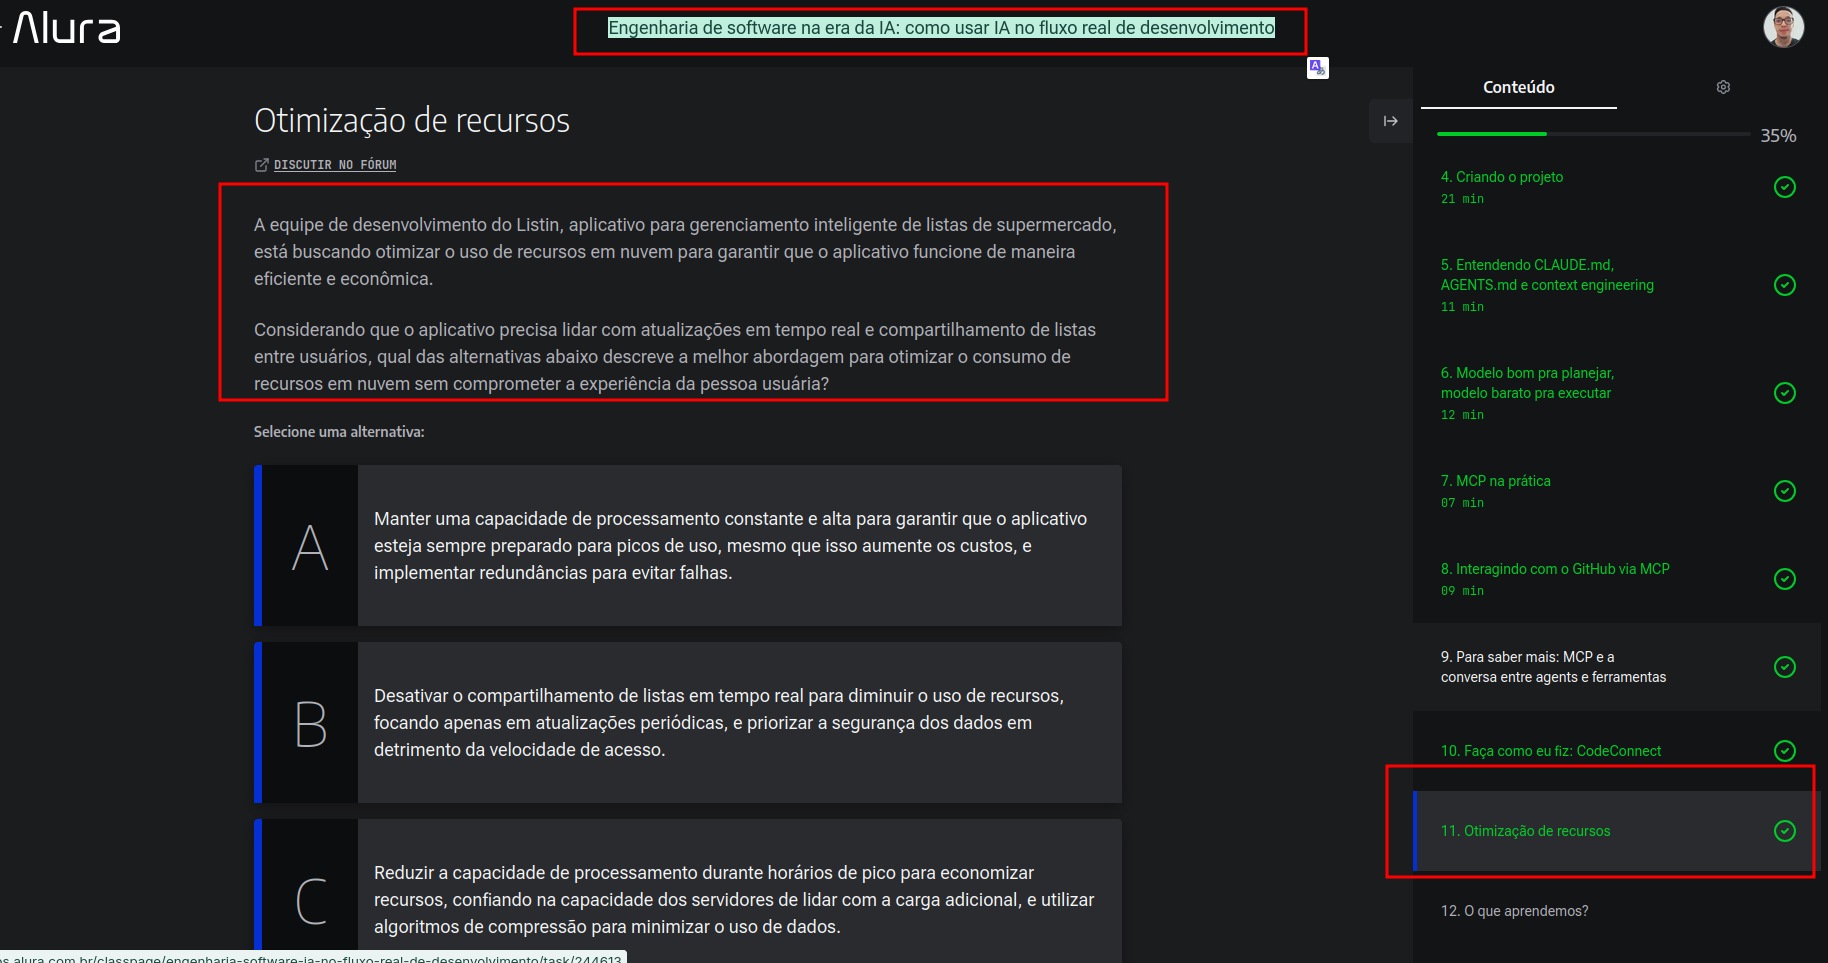The height and width of the screenshot is (963, 1828).
Task: Click checkmark next to Interagindo com o GitHub
Action: (1785, 579)
